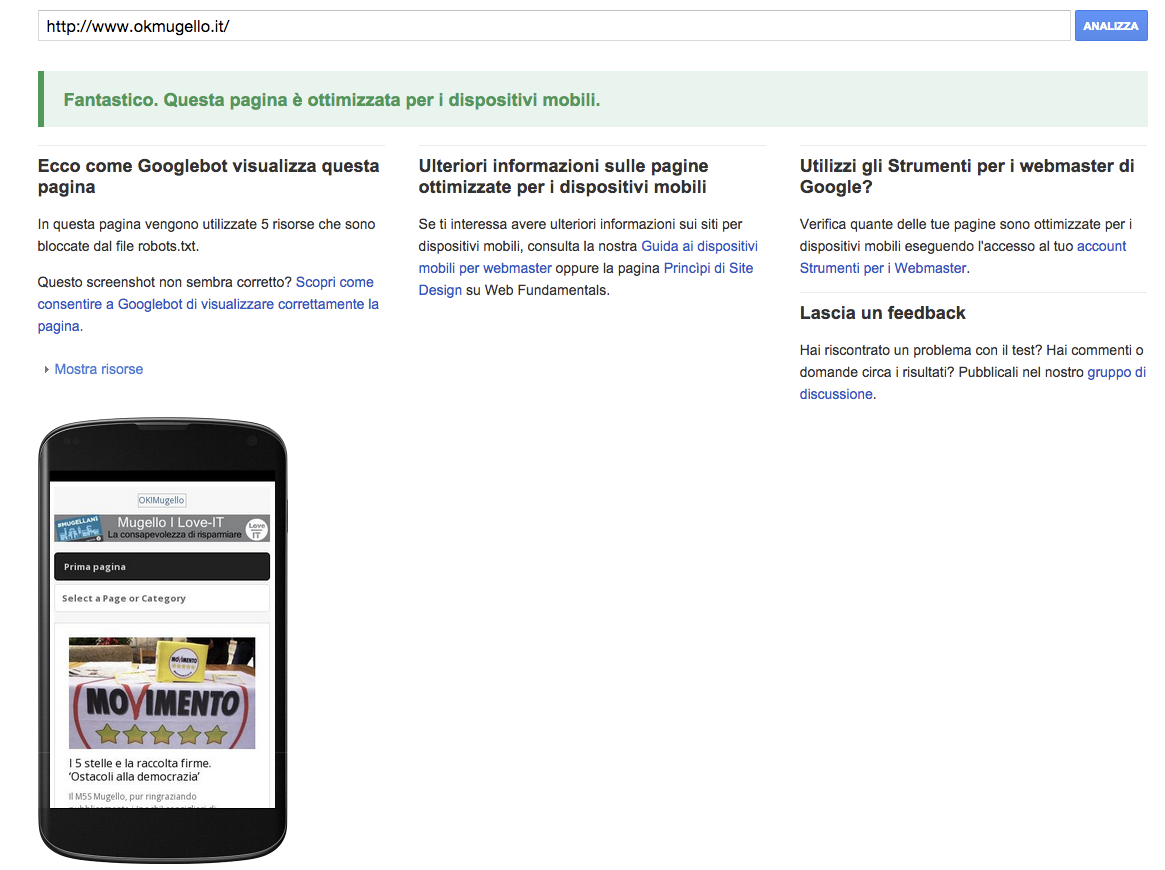This screenshot has width=1165, height=870.
Task: Expand the Mostra risorse section
Action: tap(98, 369)
